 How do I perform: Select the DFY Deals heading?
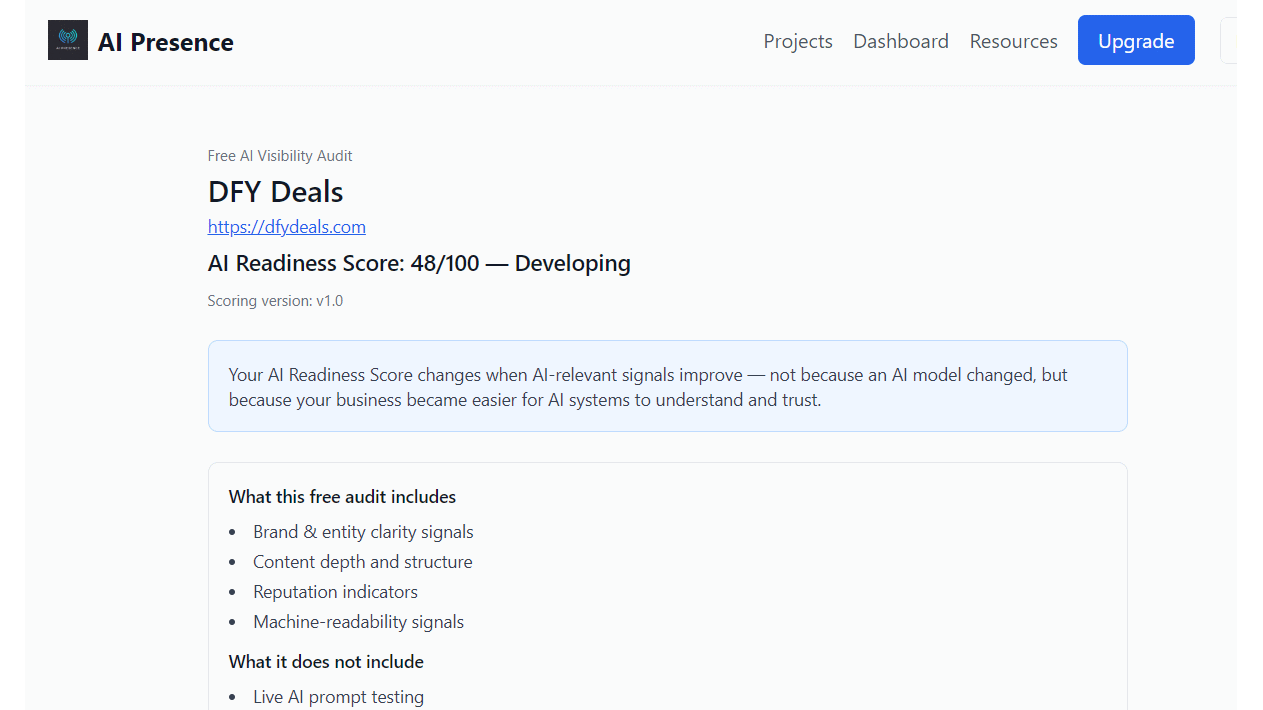tap(276, 191)
